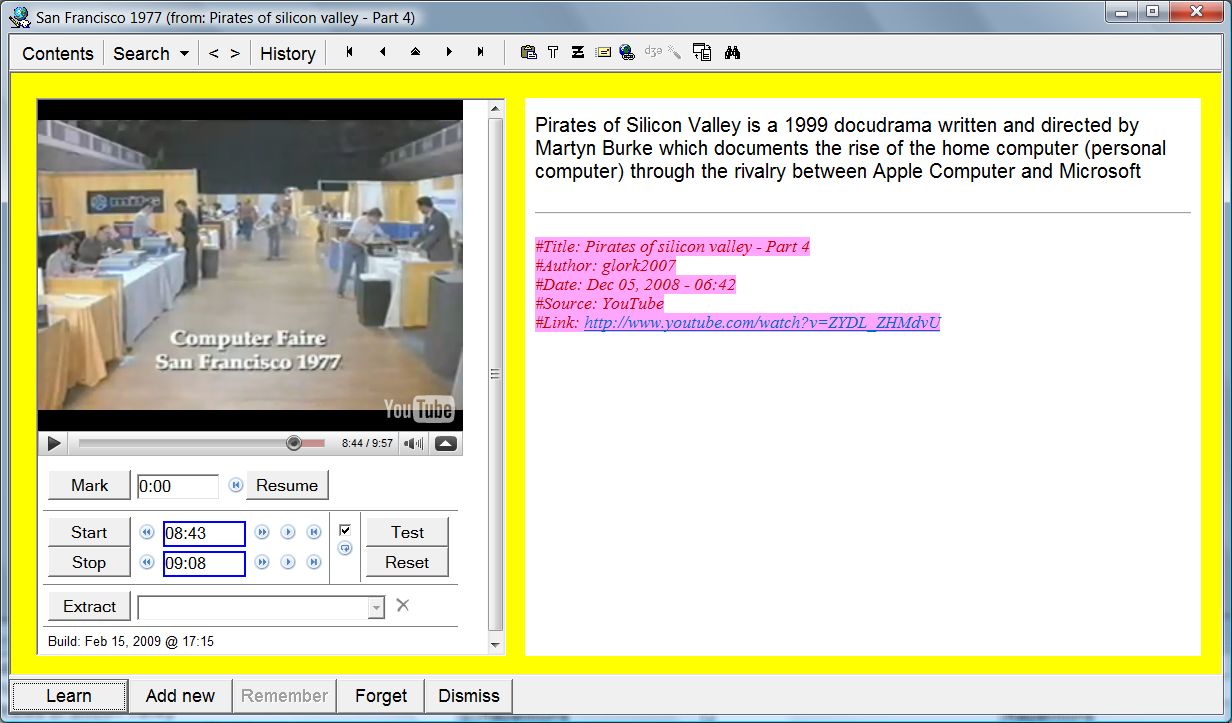Open the Contents menu item
This screenshot has height=723, width=1232.
click(58, 54)
